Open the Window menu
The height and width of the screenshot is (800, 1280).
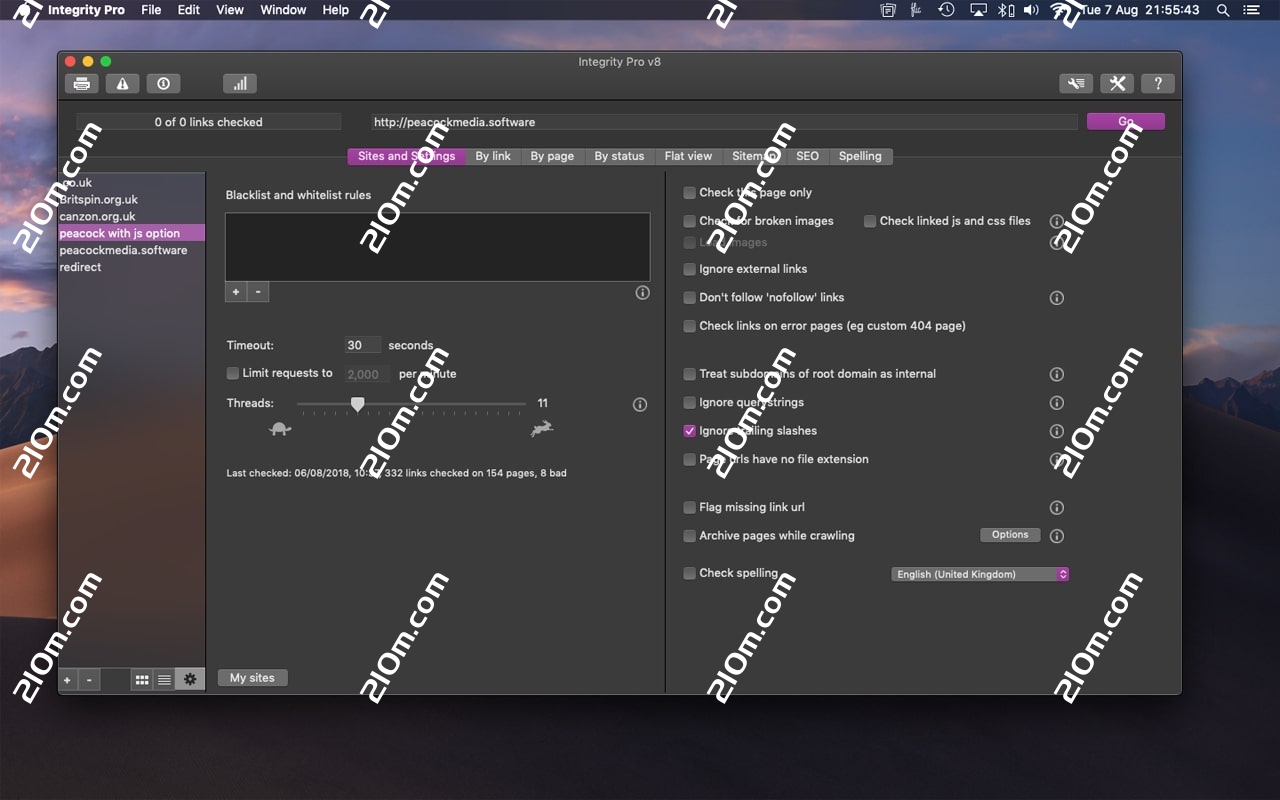point(283,10)
